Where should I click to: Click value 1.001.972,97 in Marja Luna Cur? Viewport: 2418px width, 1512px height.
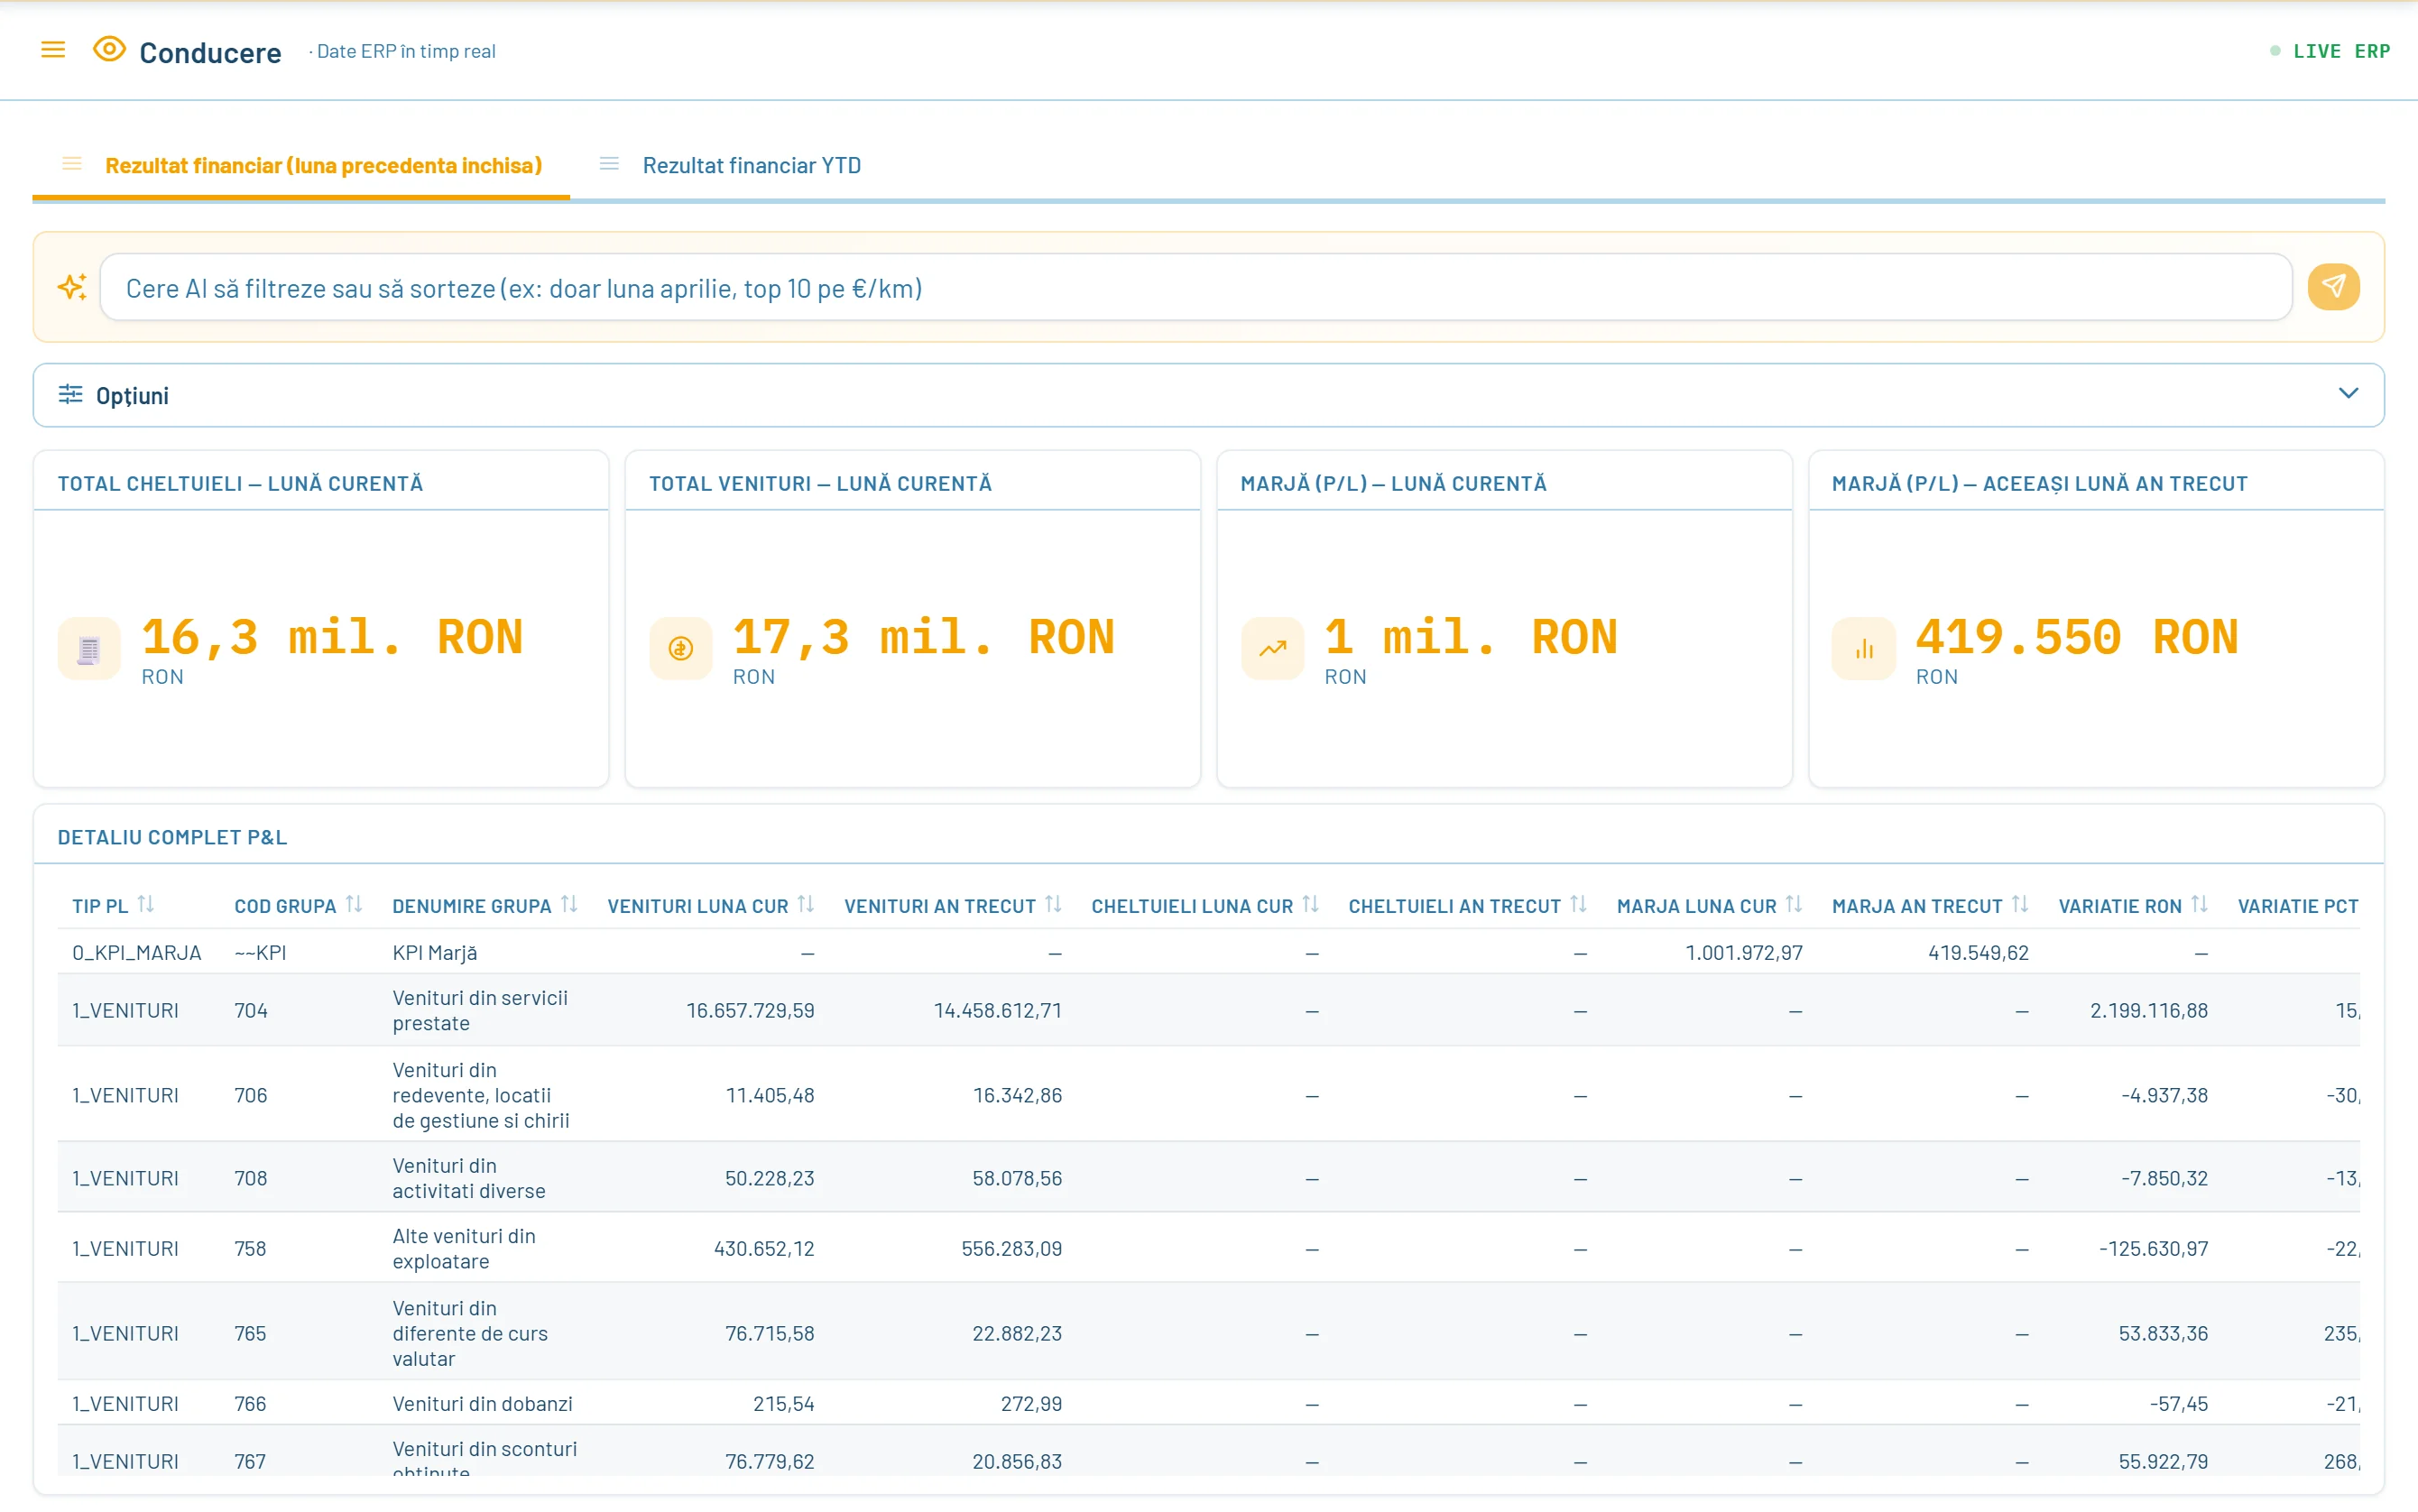[x=1744, y=953]
